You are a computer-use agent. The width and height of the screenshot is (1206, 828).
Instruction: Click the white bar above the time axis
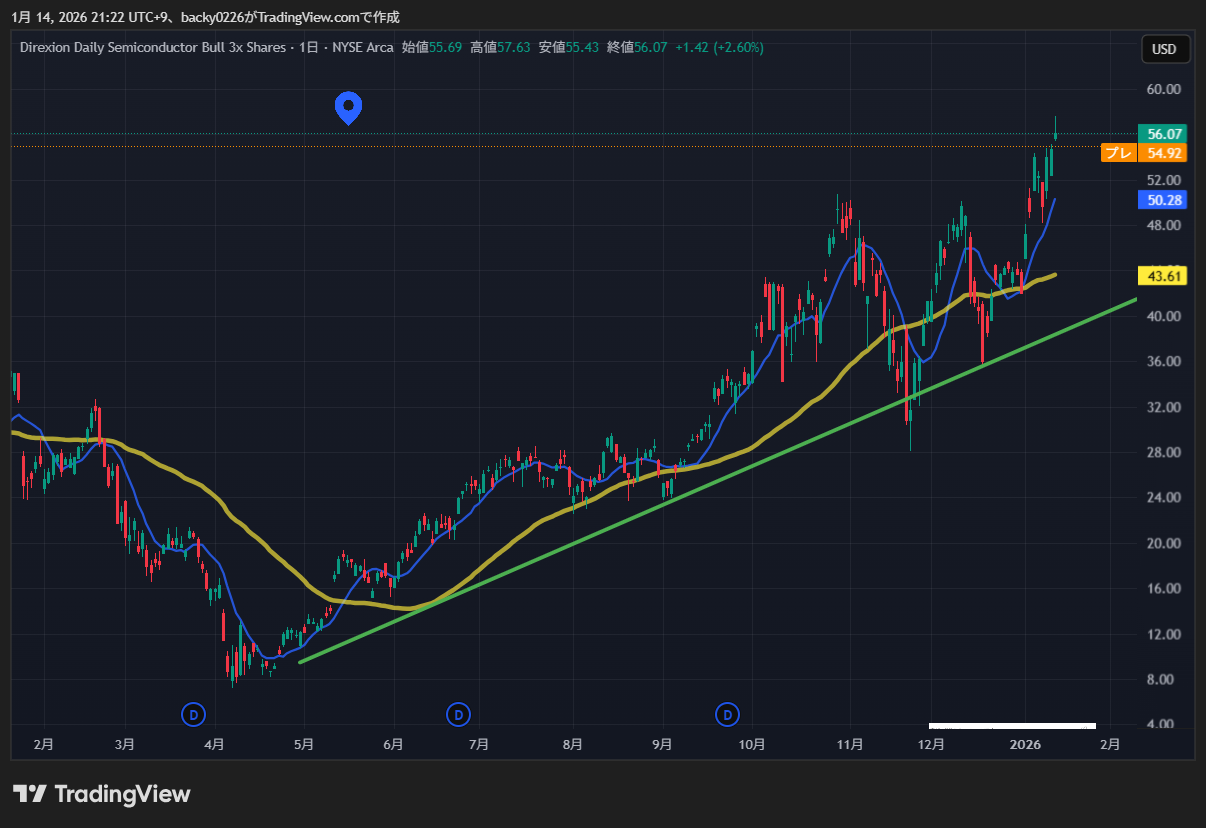(1012, 725)
